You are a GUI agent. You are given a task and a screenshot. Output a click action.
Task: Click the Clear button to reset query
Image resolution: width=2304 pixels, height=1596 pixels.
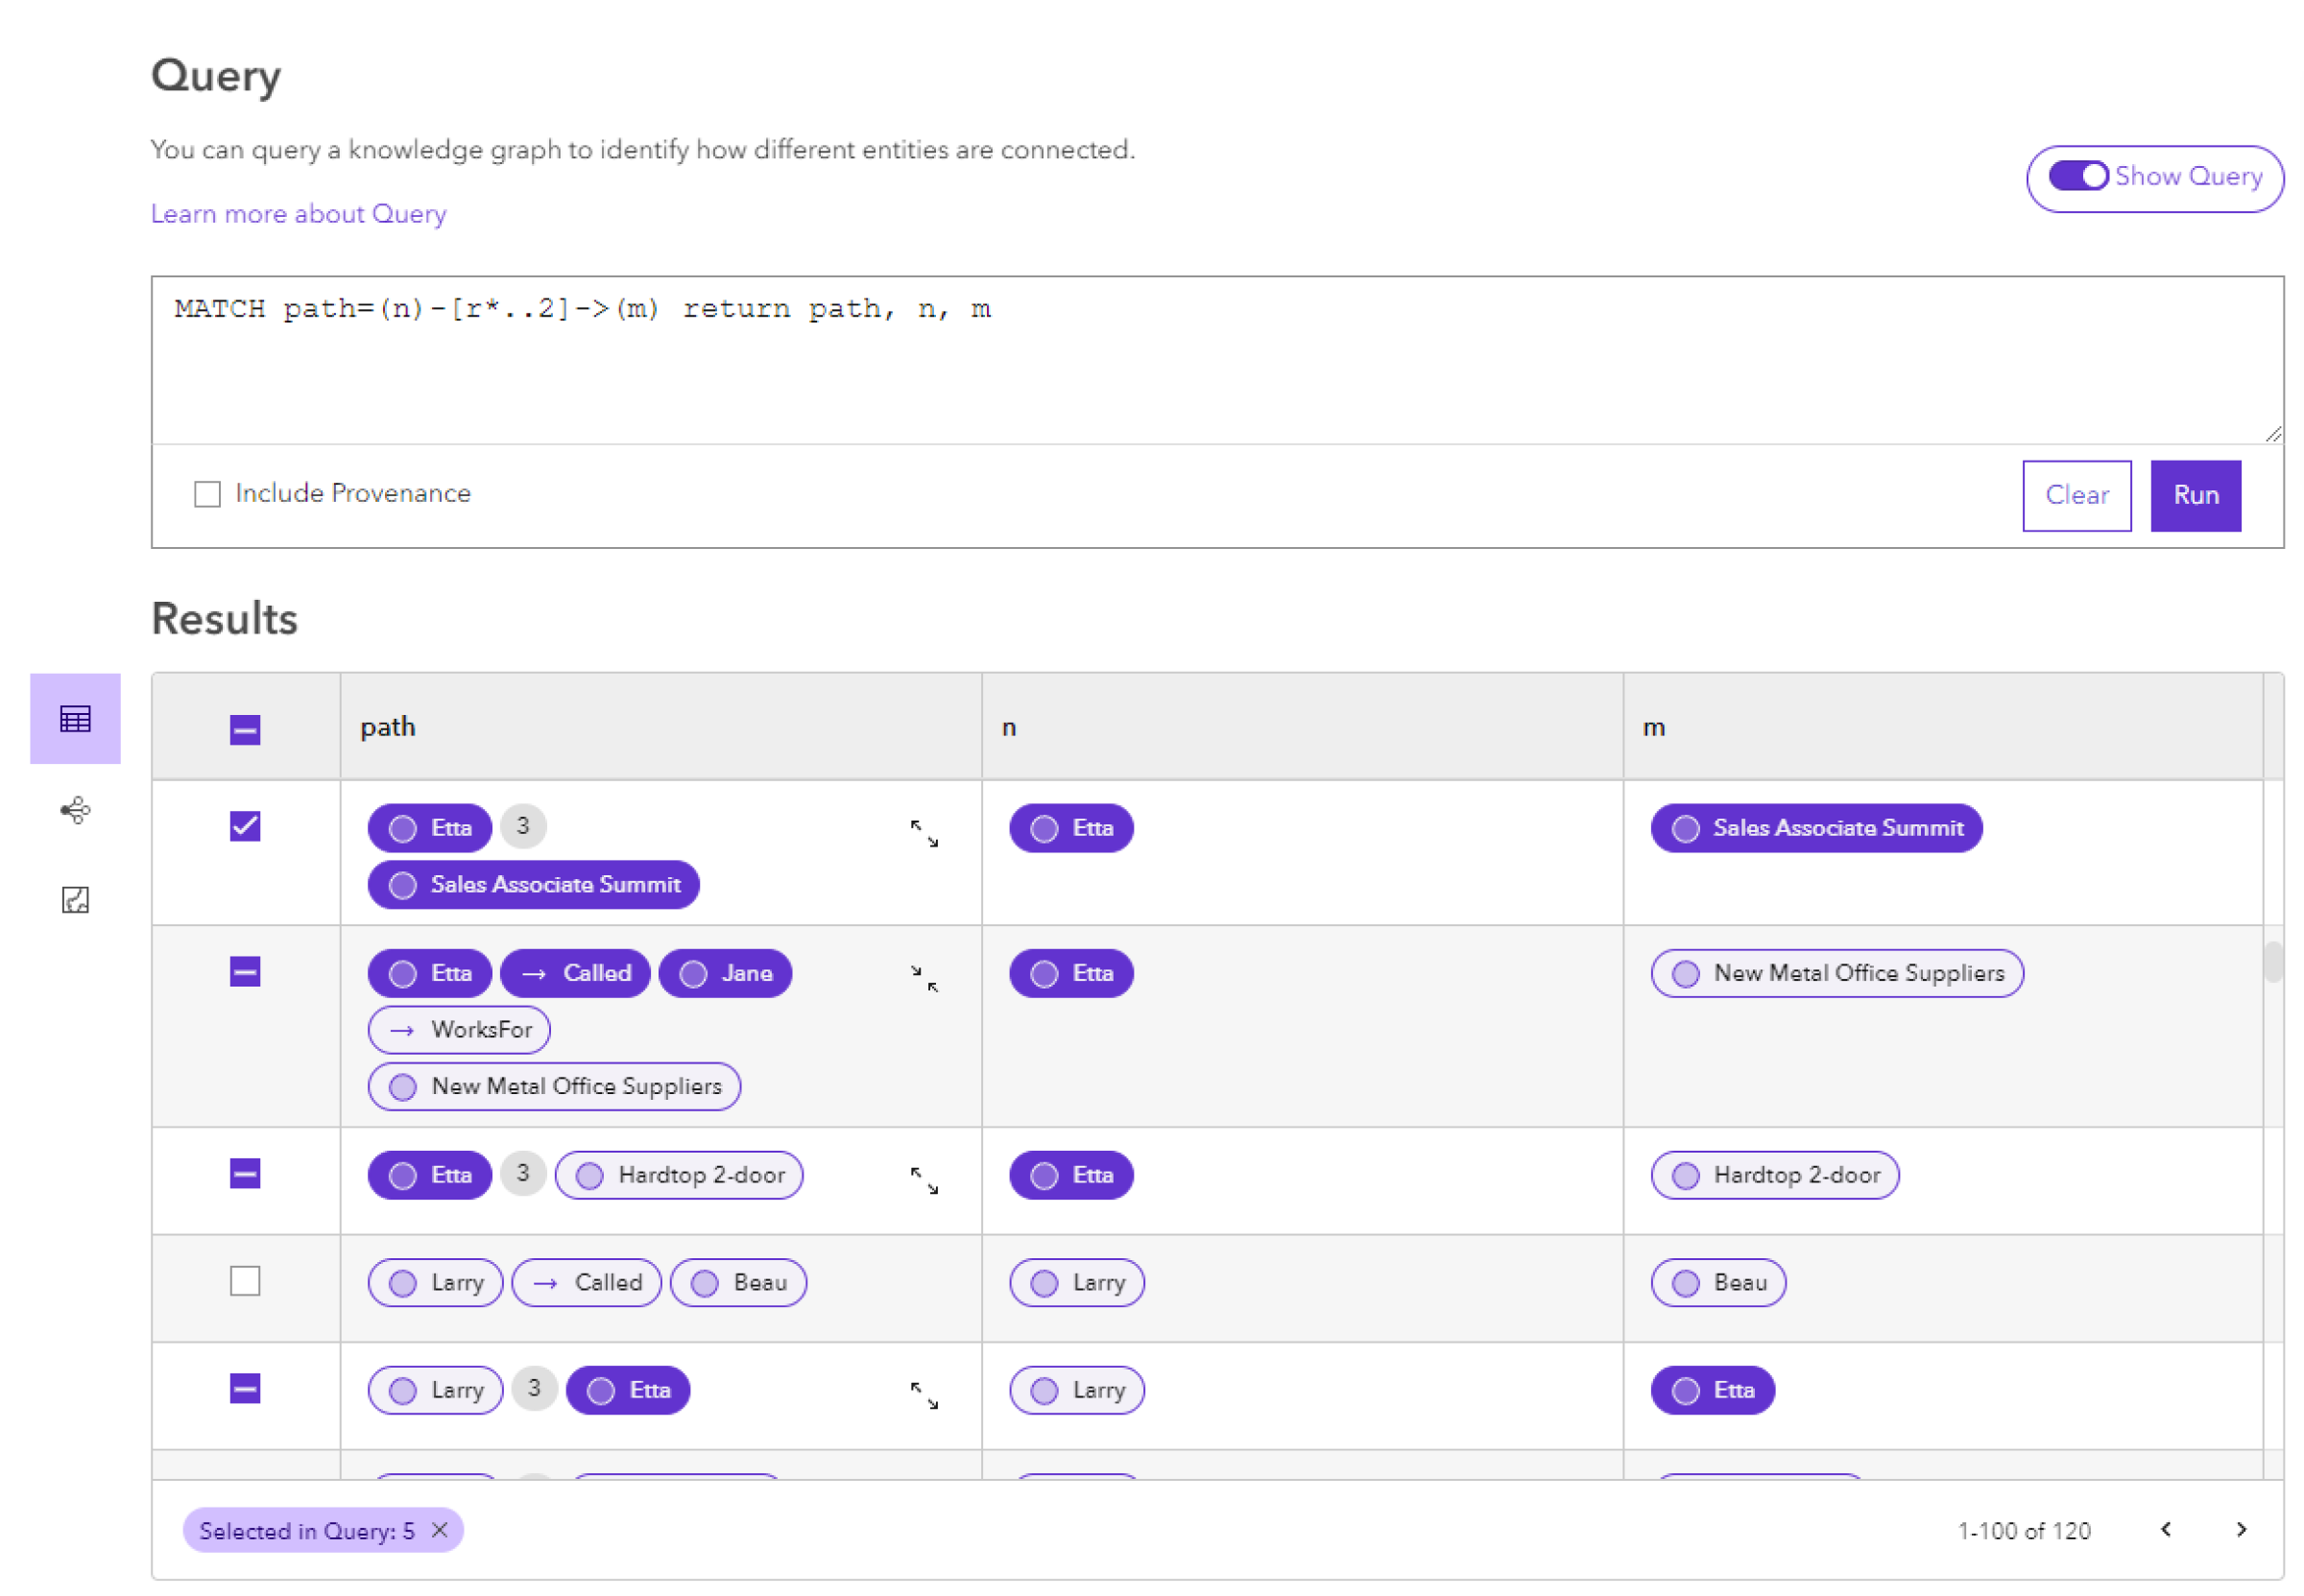[x=2080, y=493]
